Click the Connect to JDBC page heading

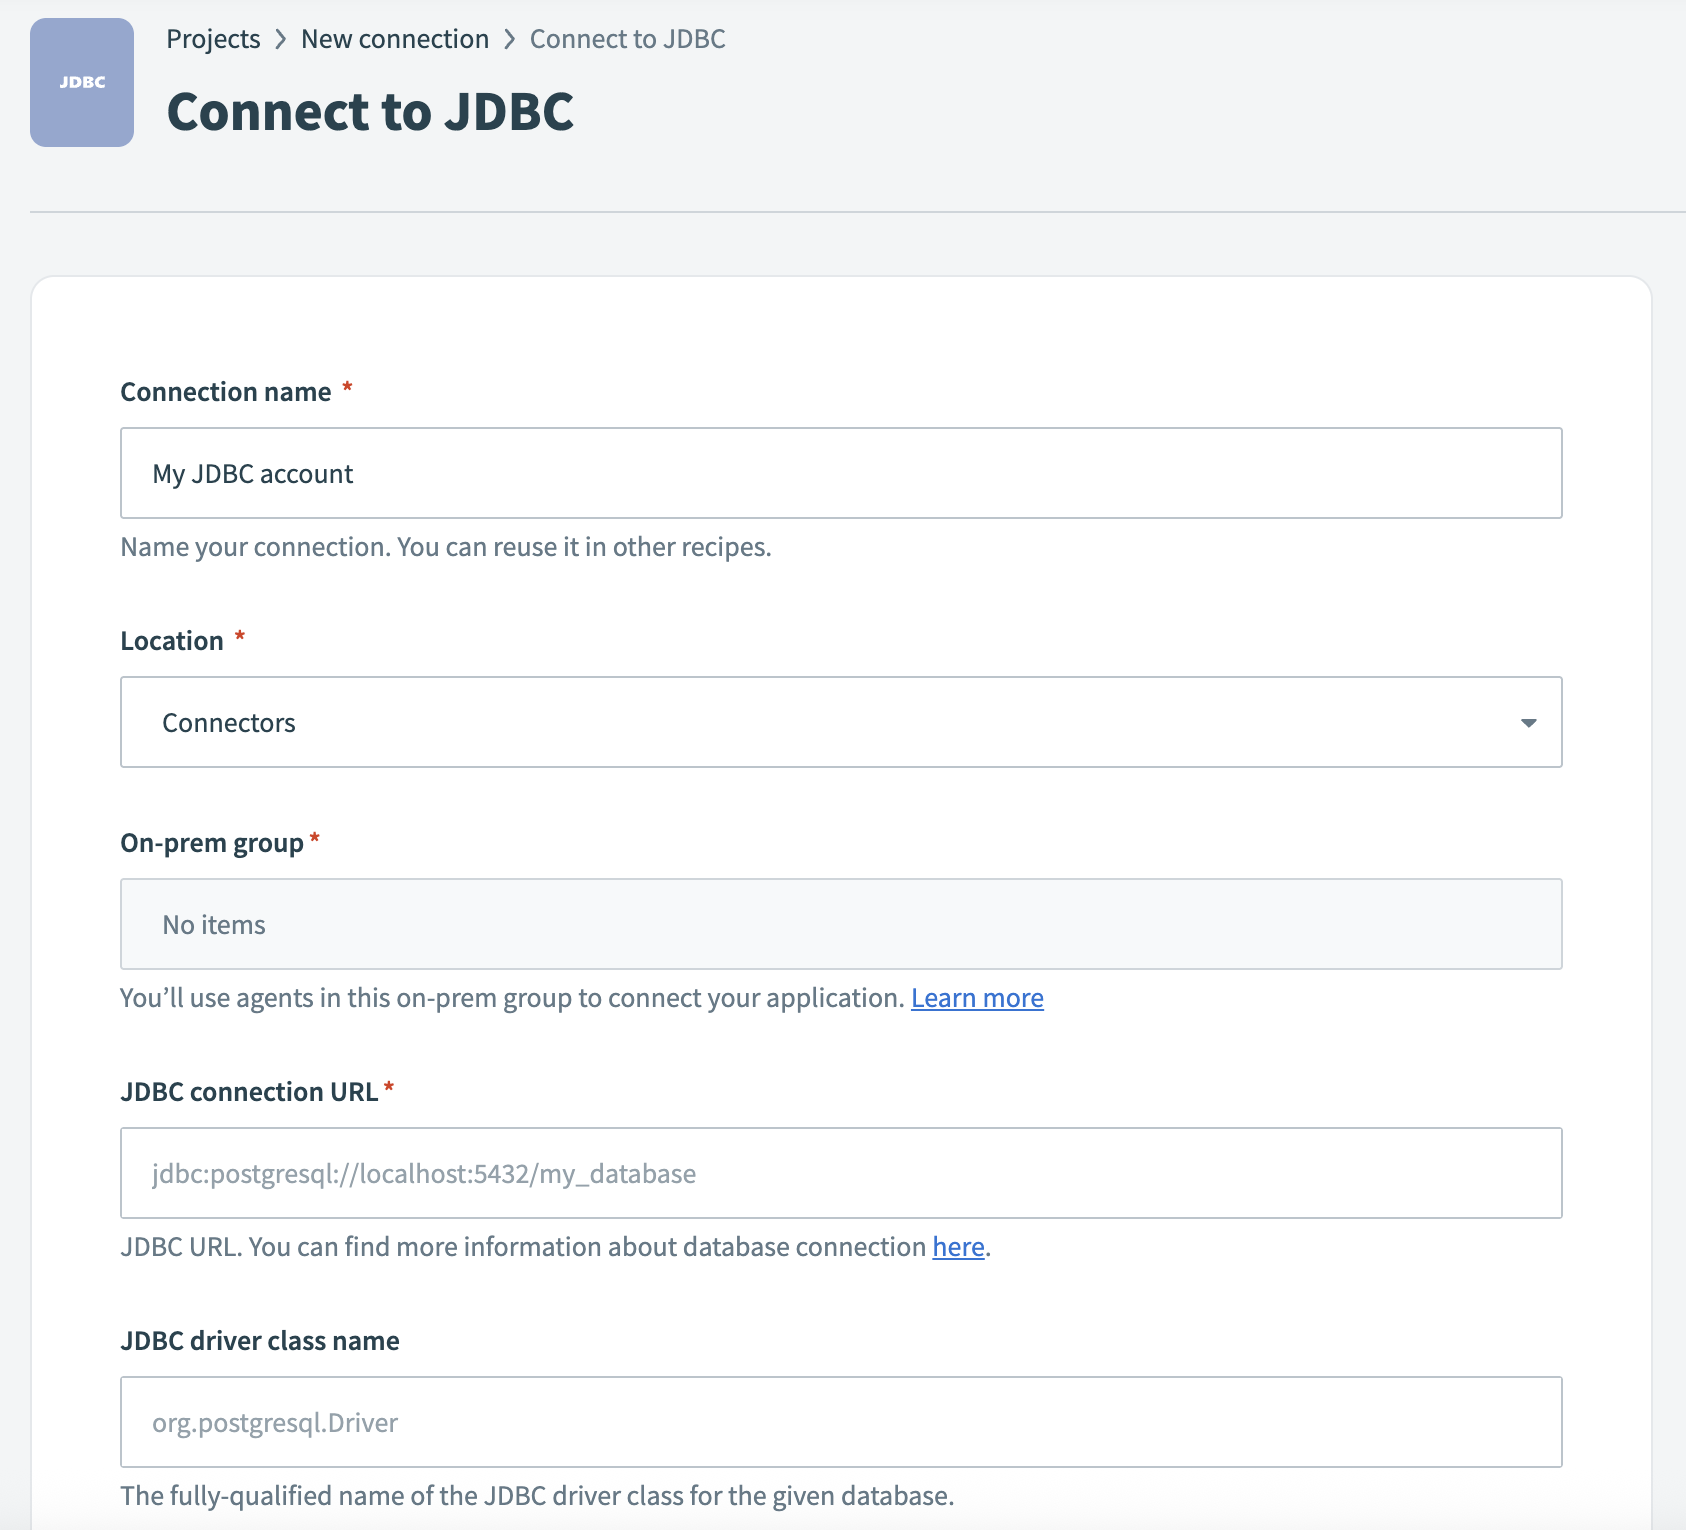click(371, 112)
